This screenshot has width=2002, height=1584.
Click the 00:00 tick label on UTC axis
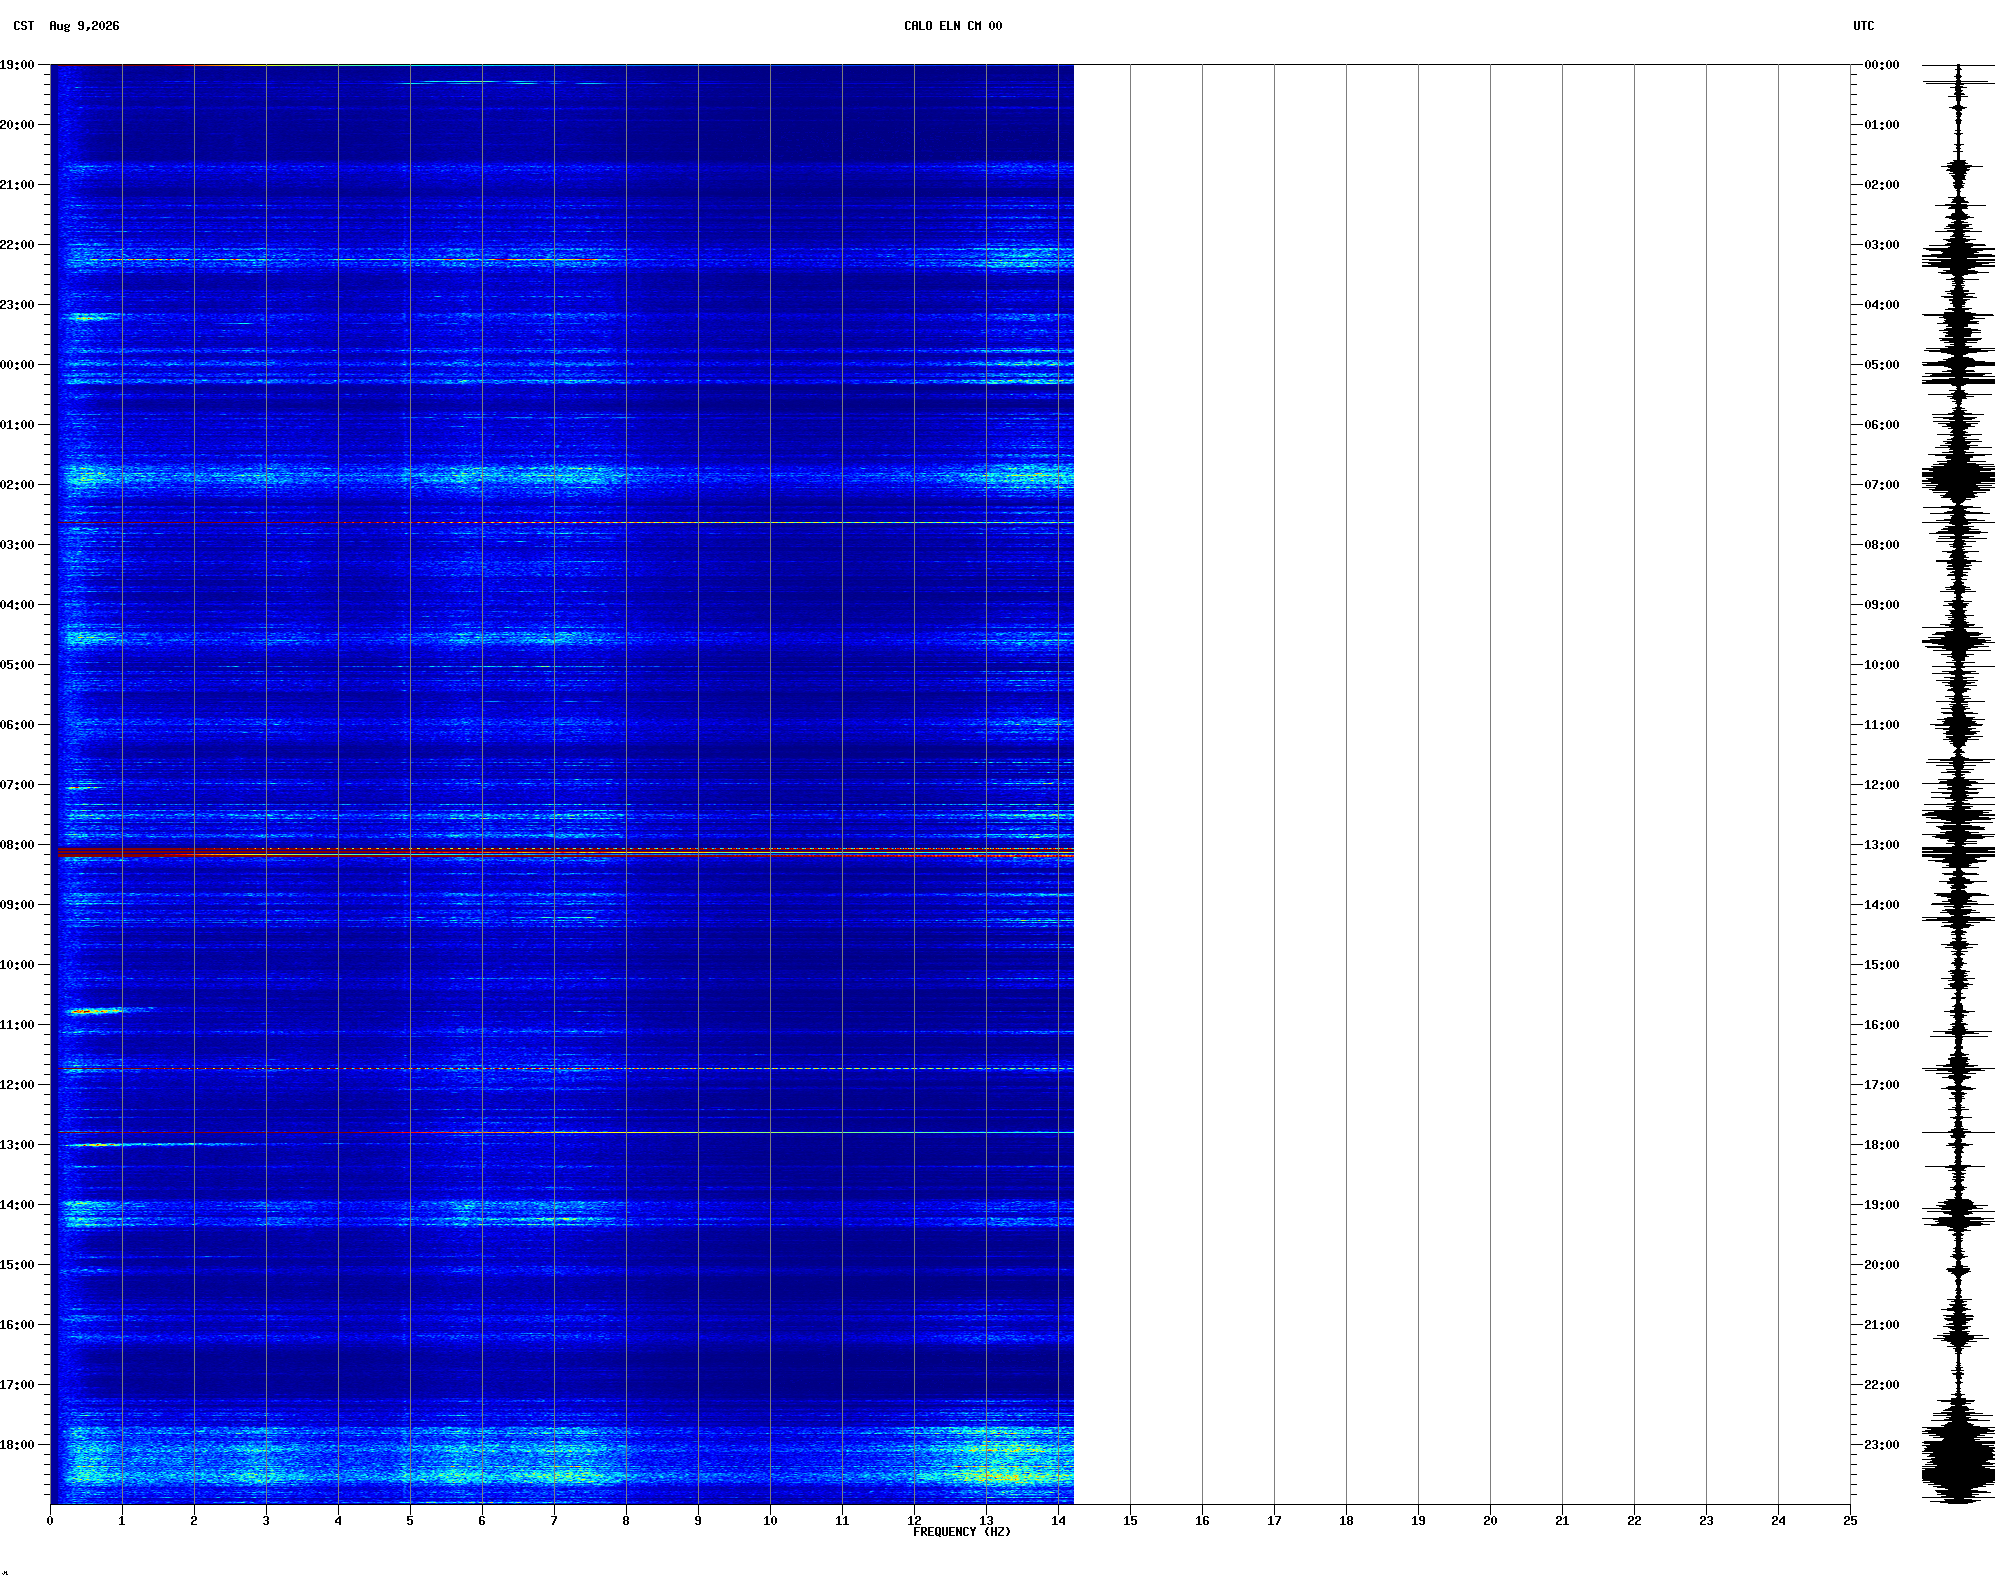tap(1882, 65)
